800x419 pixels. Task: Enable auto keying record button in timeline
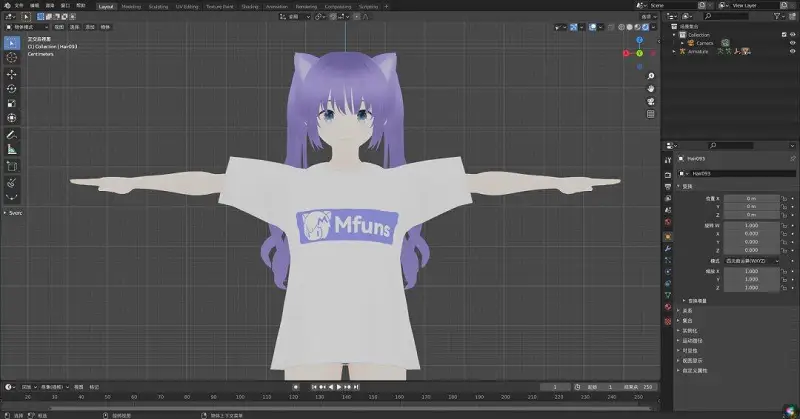point(295,387)
